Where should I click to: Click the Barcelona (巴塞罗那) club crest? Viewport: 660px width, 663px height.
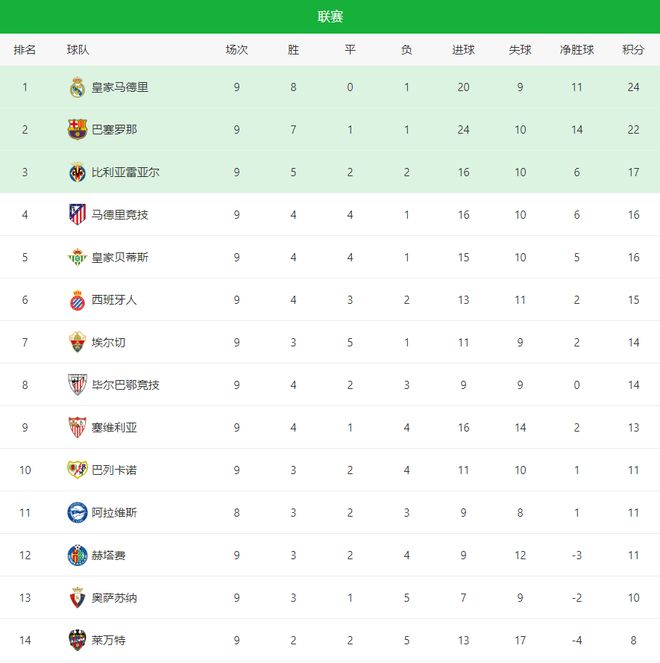coord(77,130)
